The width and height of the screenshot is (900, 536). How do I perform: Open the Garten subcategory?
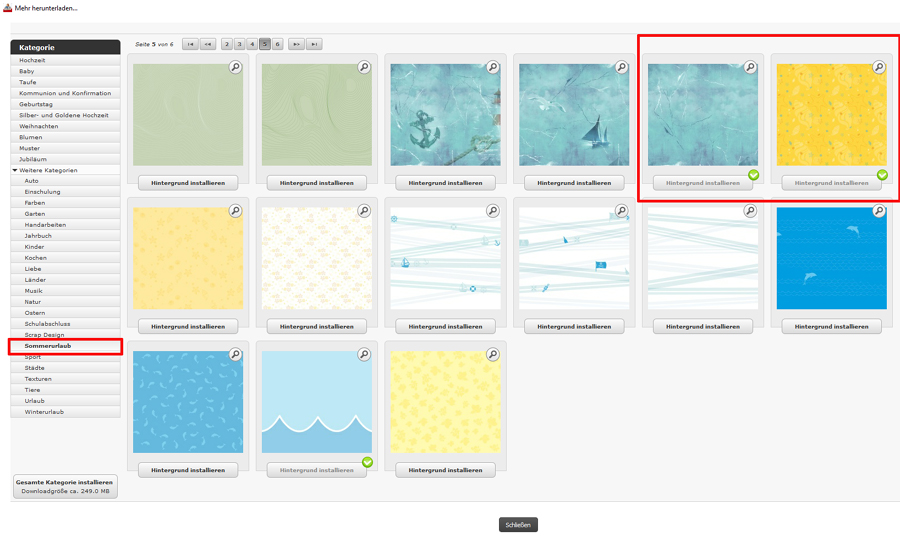point(65,213)
